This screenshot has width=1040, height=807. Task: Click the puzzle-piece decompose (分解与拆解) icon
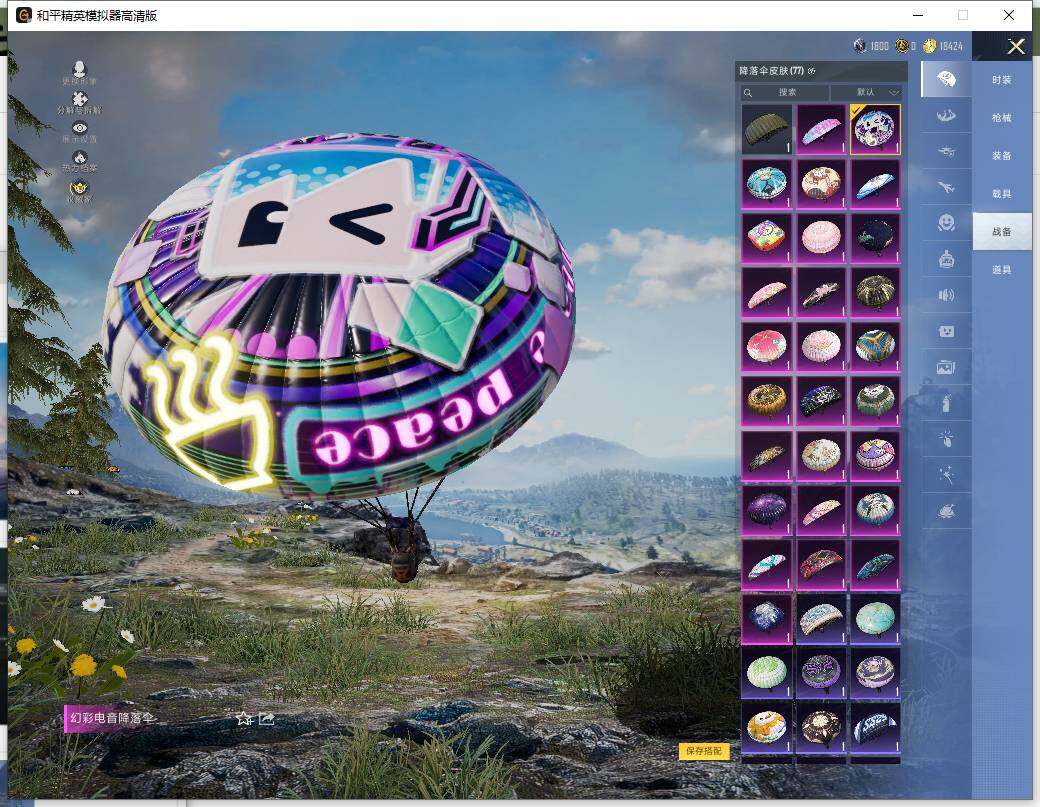[80, 99]
